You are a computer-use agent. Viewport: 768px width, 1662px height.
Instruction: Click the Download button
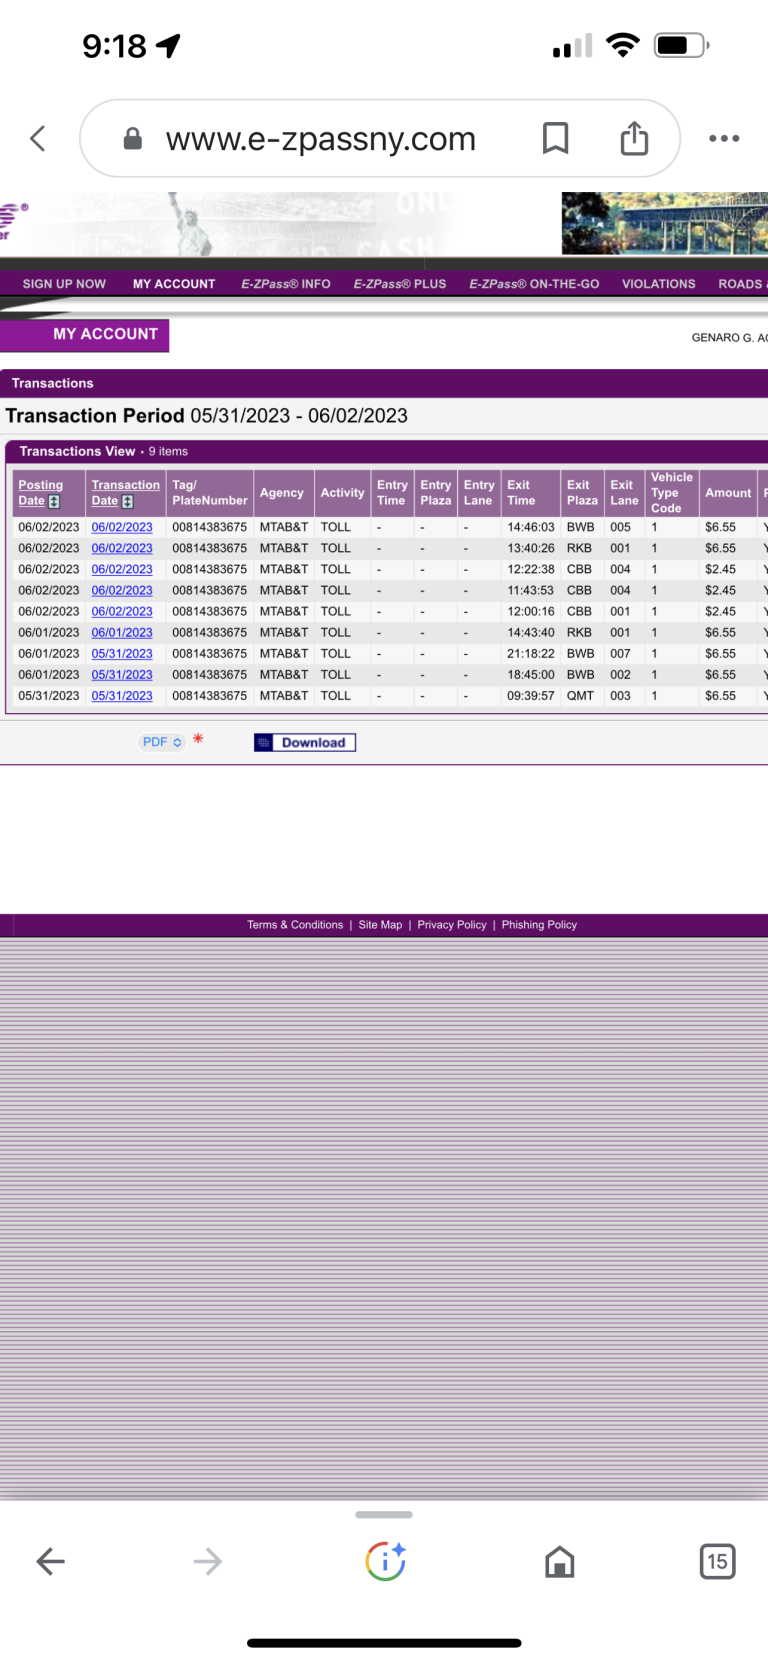[305, 742]
